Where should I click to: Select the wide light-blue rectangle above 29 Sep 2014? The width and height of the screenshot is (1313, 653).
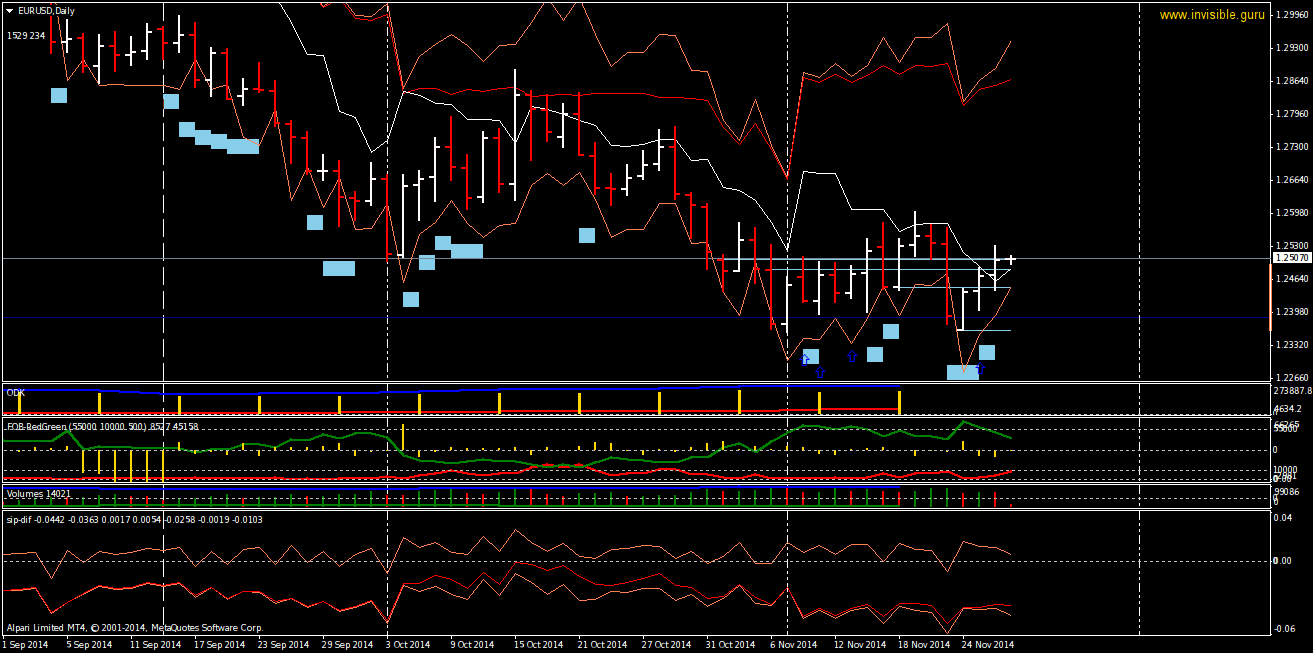point(339,268)
